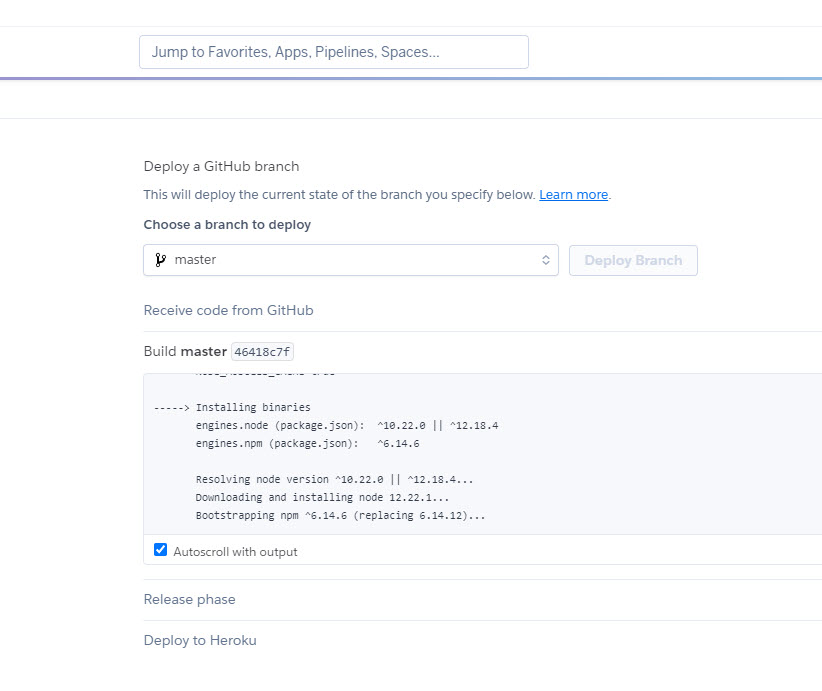This screenshot has width=822, height=691.
Task: Click the Autoscroll with output label
Action: [x=235, y=552]
